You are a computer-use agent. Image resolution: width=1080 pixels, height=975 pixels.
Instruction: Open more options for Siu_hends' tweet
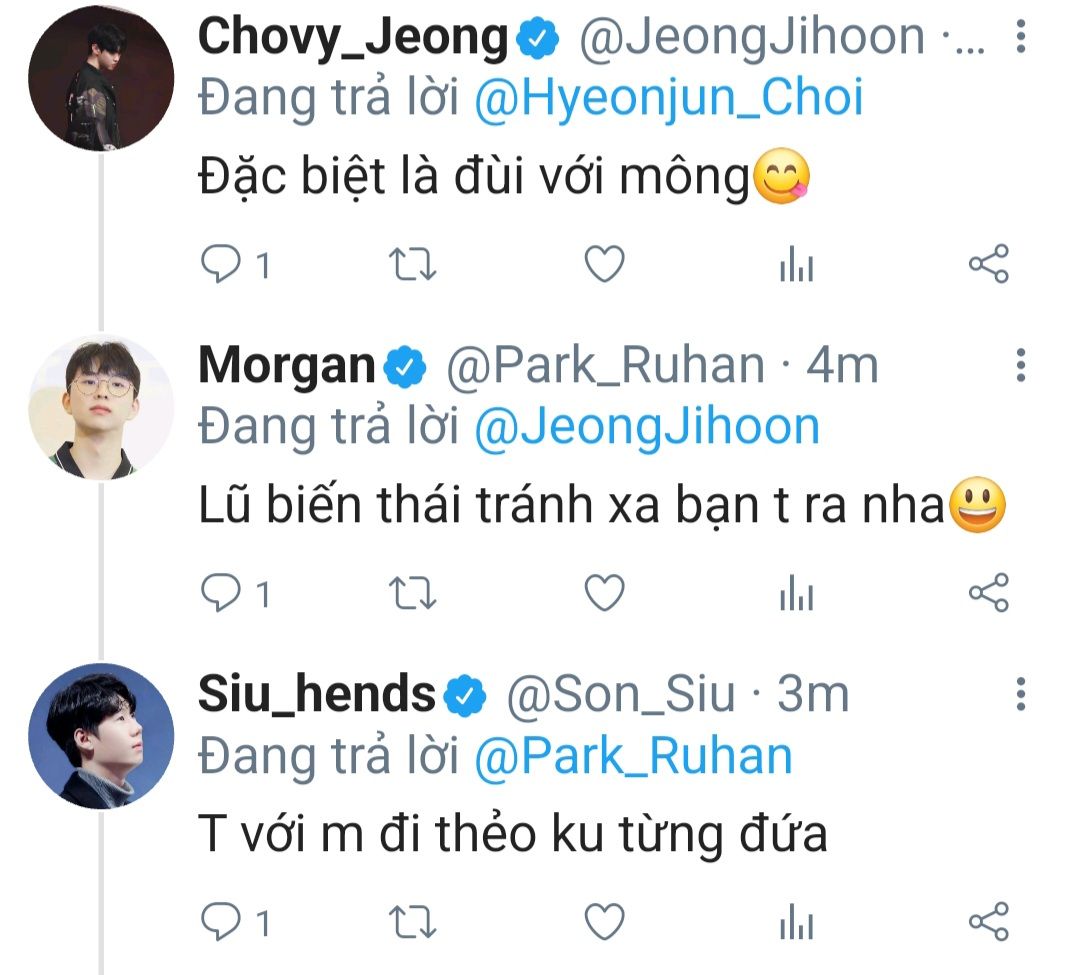[1020, 693]
